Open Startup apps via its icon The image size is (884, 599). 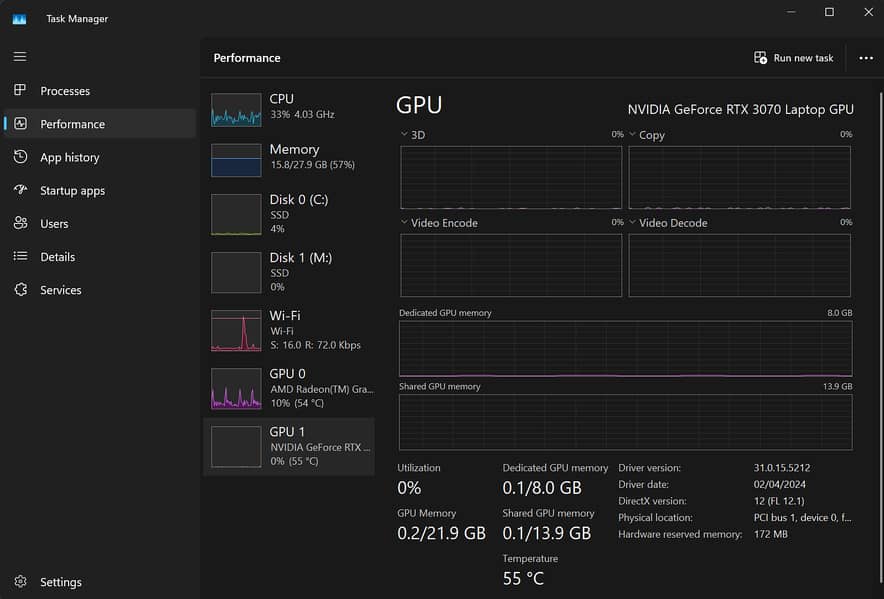pyautogui.click(x=20, y=190)
